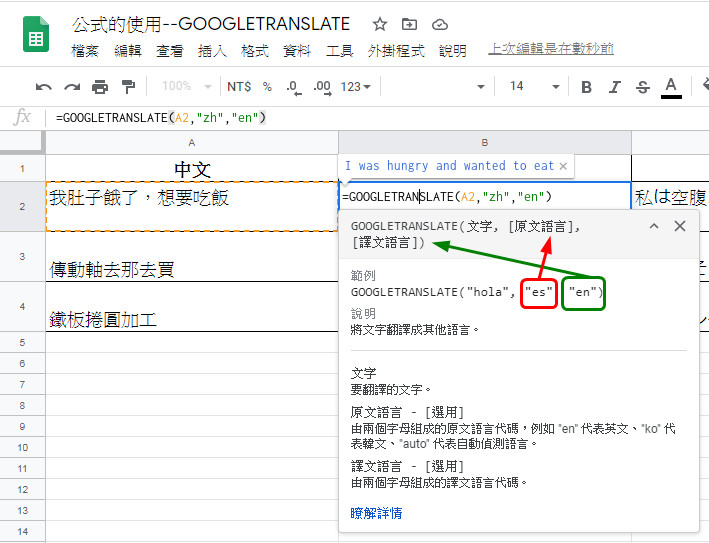The height and width of the screenshot is (543, 709).
Task: Select the row 10 header
Action: click(x=22, y=447)
